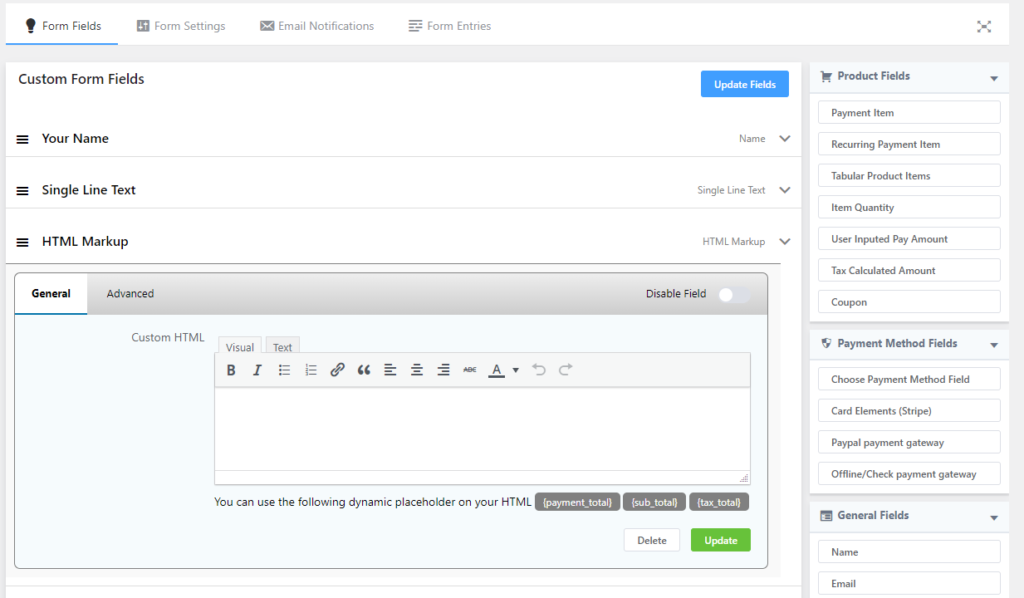The image size is (1024, 598).
Task: Expand the Single Line Text field
Action: coord(785,190)
